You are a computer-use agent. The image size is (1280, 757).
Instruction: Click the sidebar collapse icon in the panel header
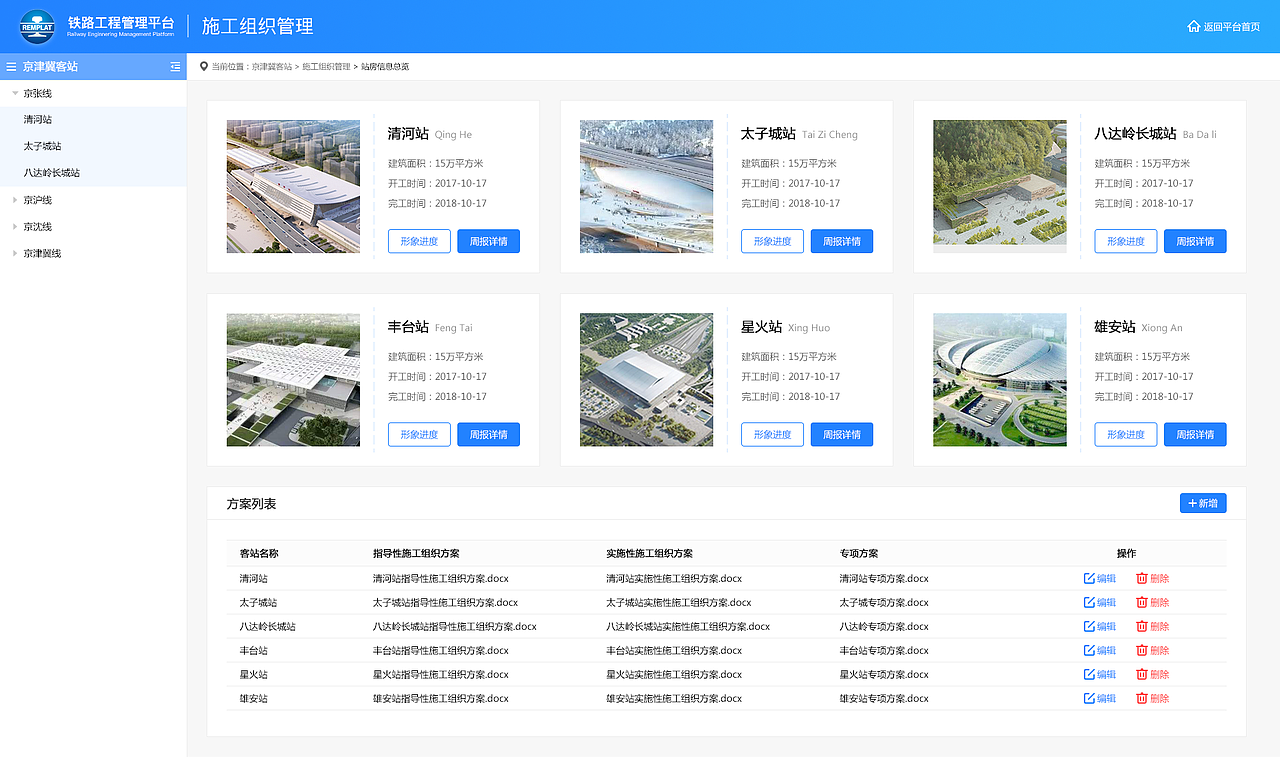pos(175,66)
